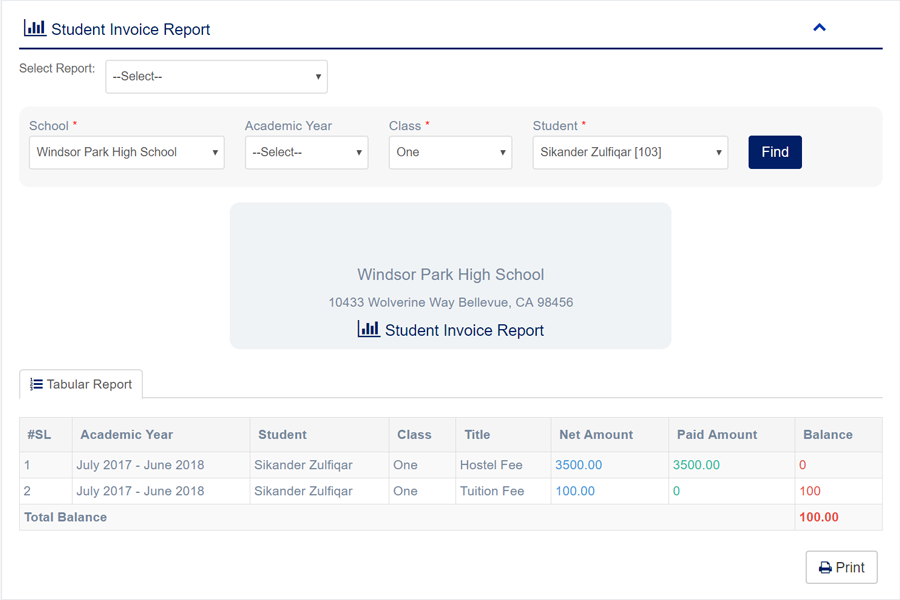Click serial number 1 in first row
900x600 pixels.
[27, 465]
